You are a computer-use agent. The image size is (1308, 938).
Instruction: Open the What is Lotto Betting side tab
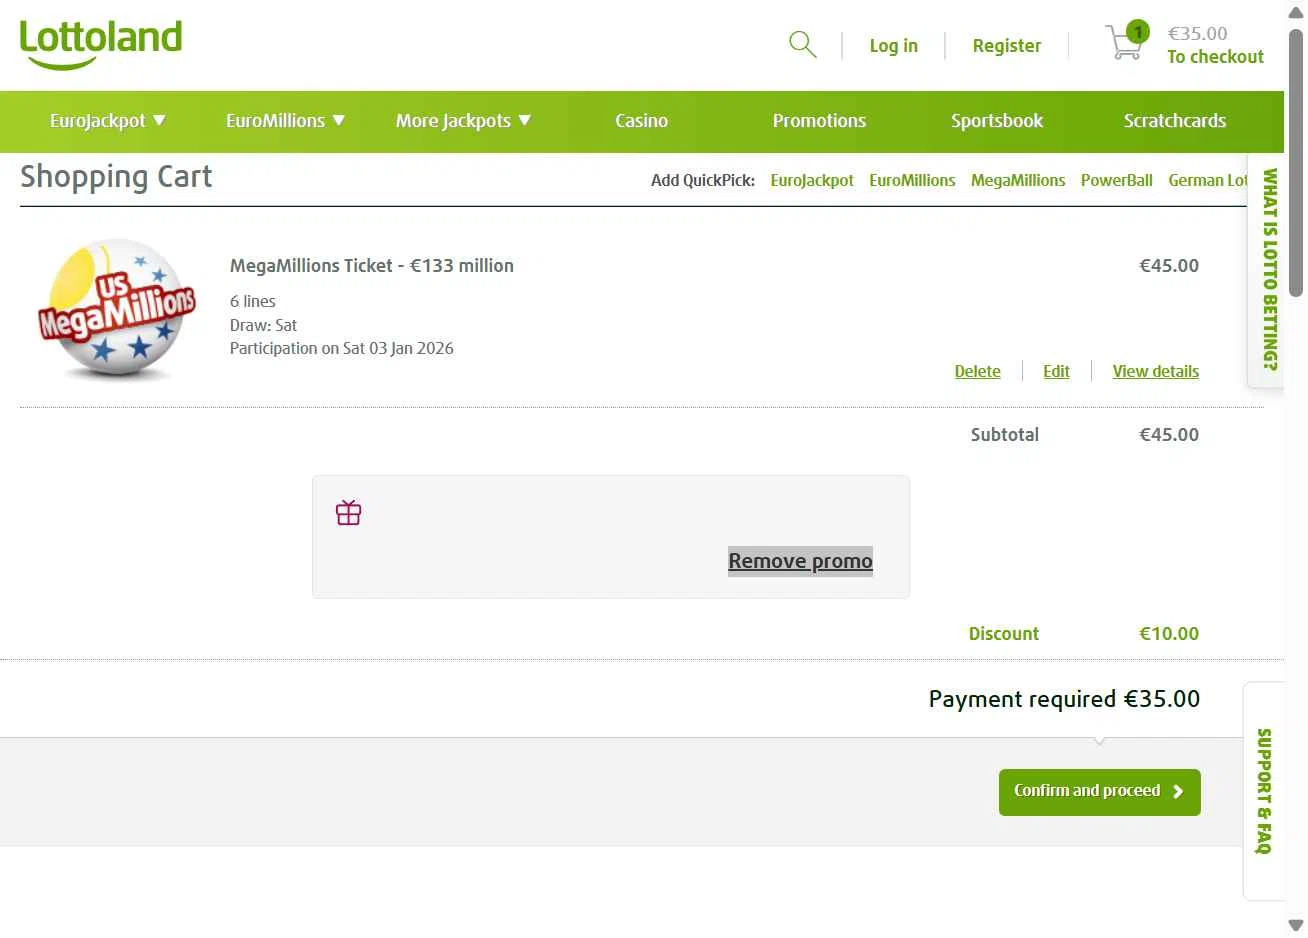point(1266,270)
